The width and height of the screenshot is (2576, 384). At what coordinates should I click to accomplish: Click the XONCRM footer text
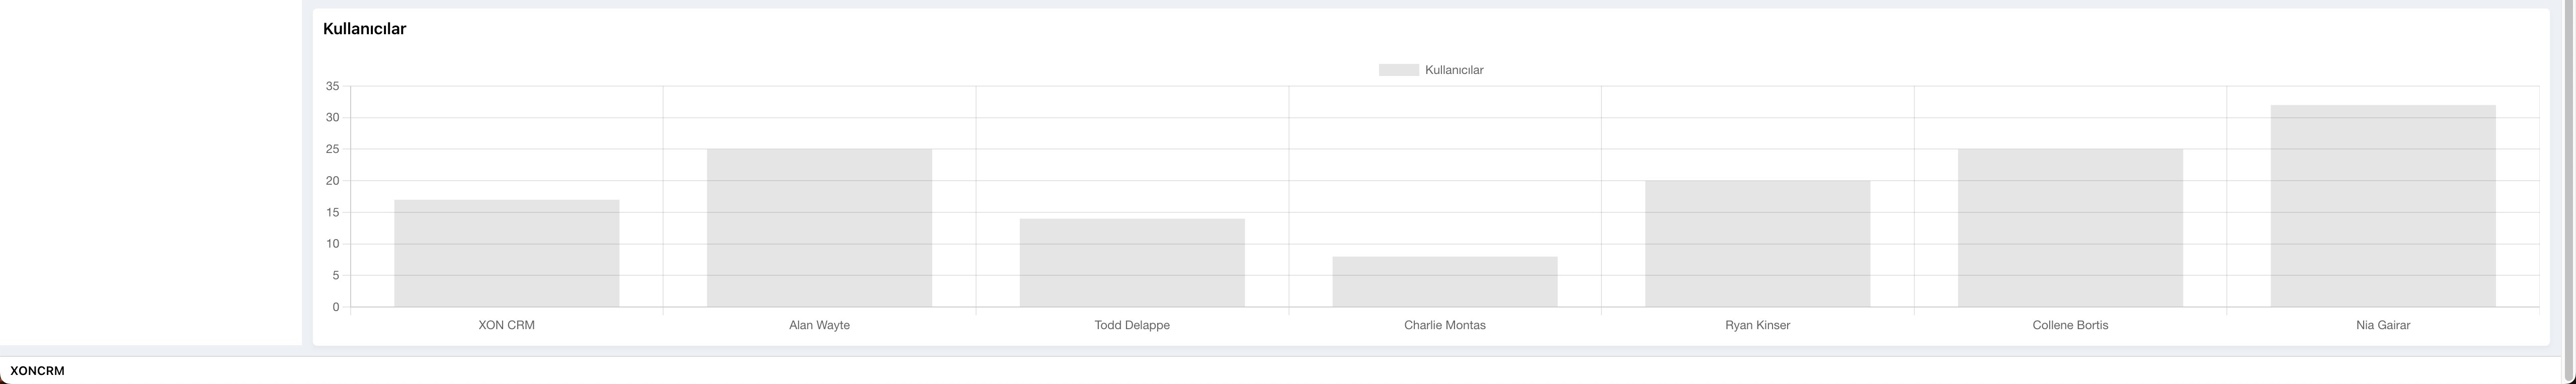(37, 371)
